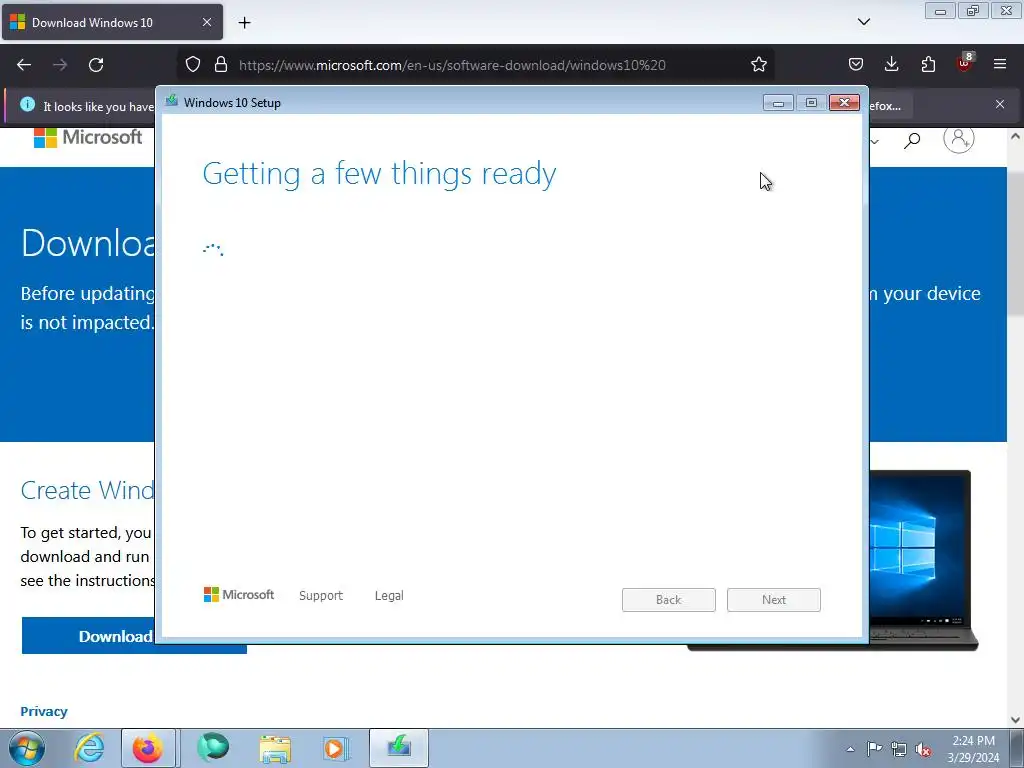
Task: Bookmark this page with the star icon
Action: pyautogui.click(x=758, y=65)
